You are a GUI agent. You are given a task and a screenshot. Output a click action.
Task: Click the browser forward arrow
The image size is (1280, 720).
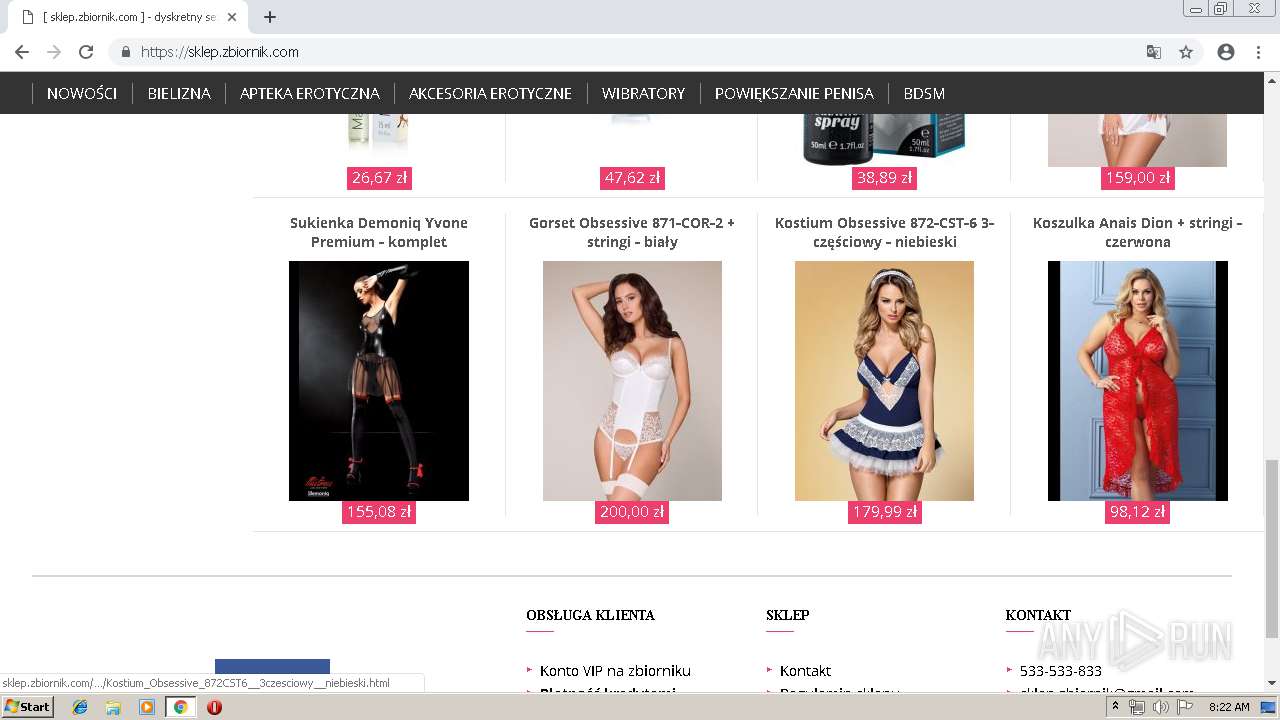pyautogui.click(x=54, y=52)
